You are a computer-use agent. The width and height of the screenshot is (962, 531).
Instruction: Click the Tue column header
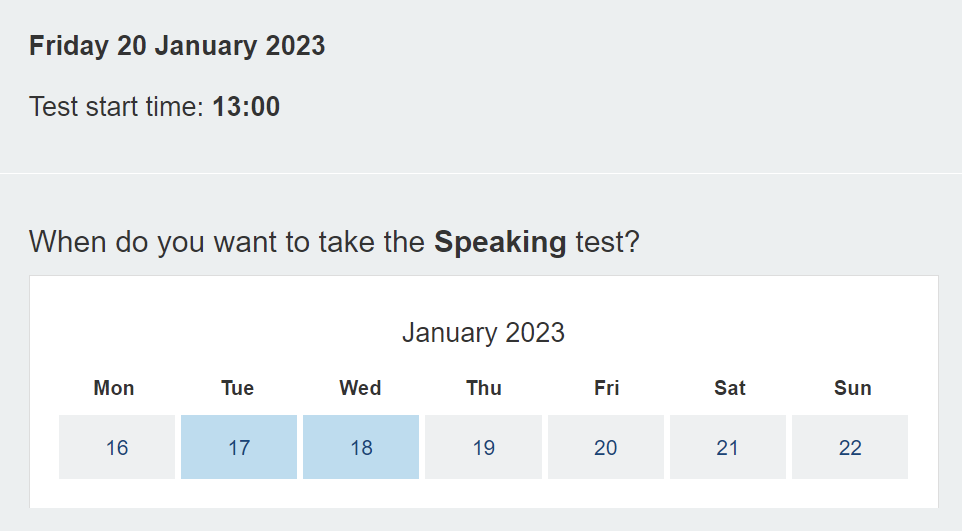pos(237,388)
